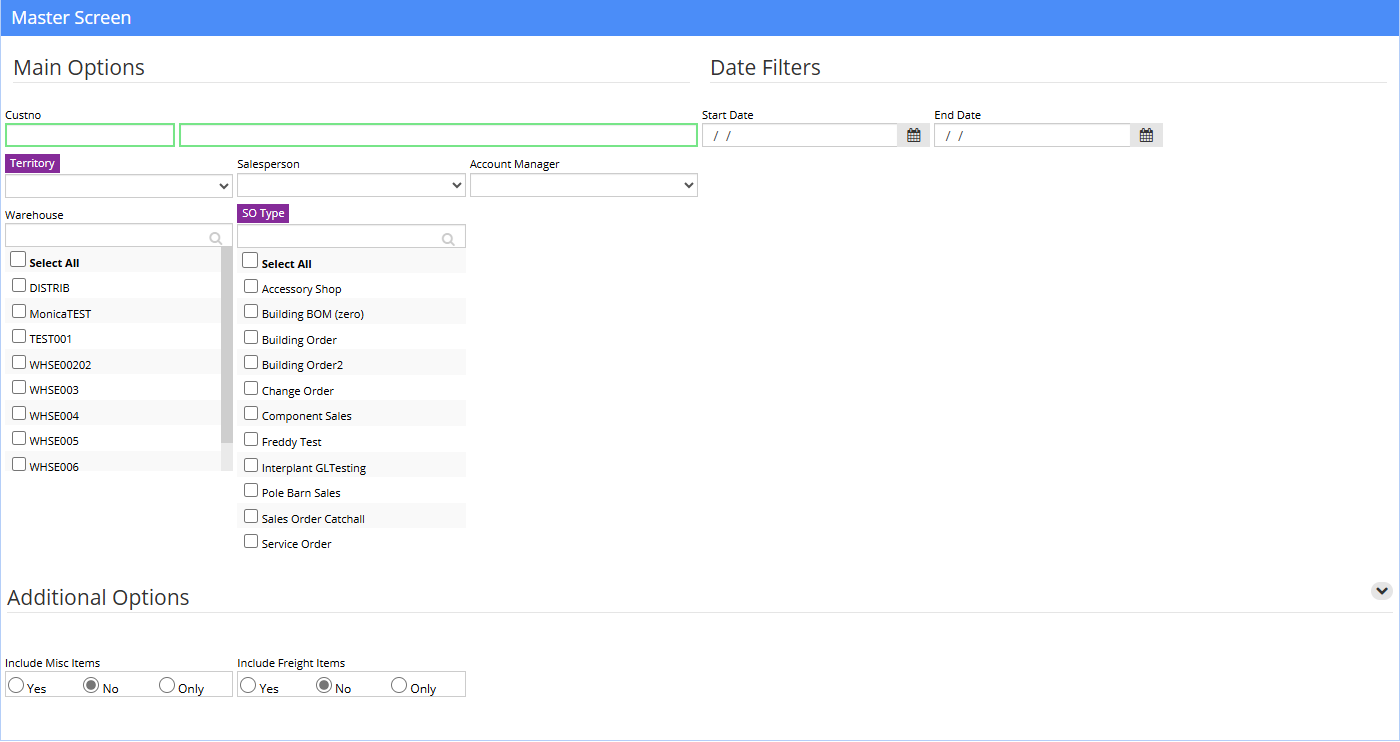1400x742 pixels.
Task: Check the WHSE004 warehouse
Action: pyautogui.click(x=19, y=413)
